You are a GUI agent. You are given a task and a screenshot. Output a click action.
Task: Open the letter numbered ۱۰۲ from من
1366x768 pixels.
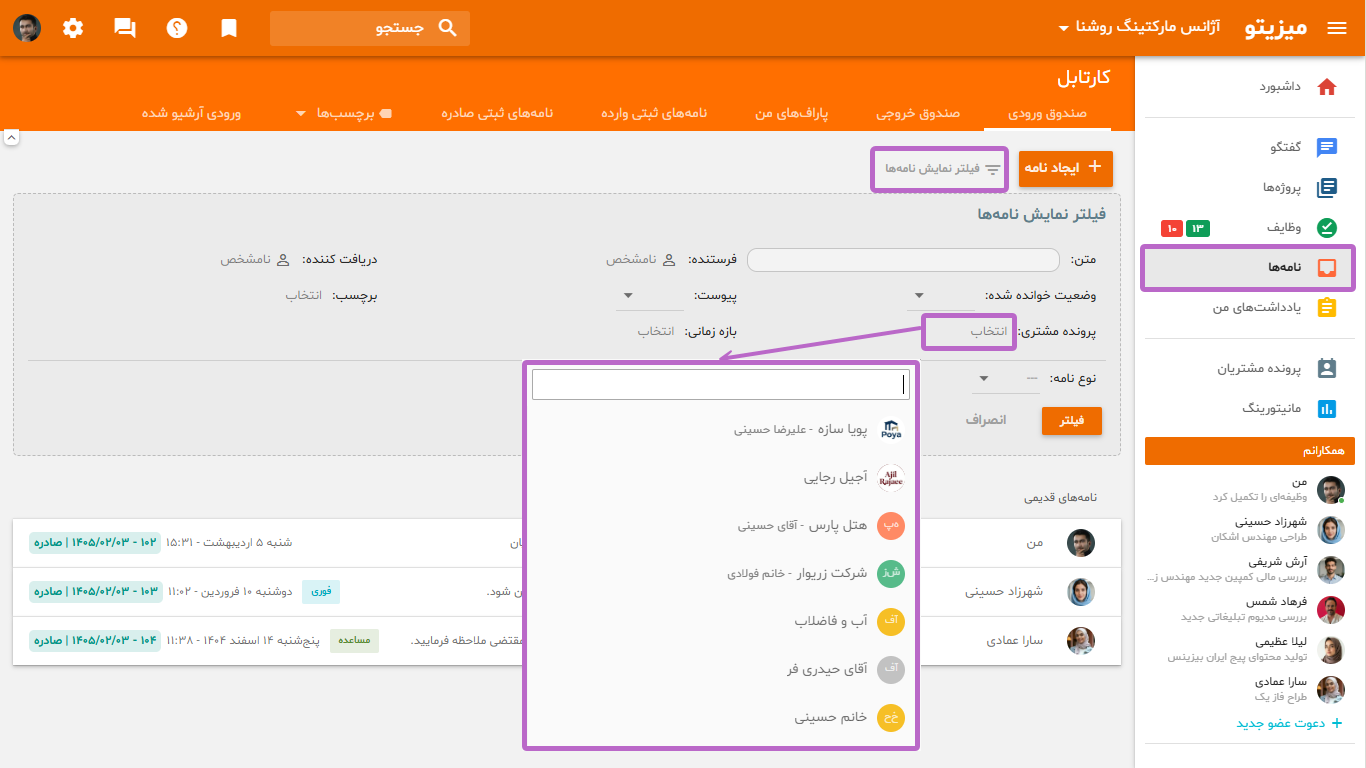pos(567,543)
